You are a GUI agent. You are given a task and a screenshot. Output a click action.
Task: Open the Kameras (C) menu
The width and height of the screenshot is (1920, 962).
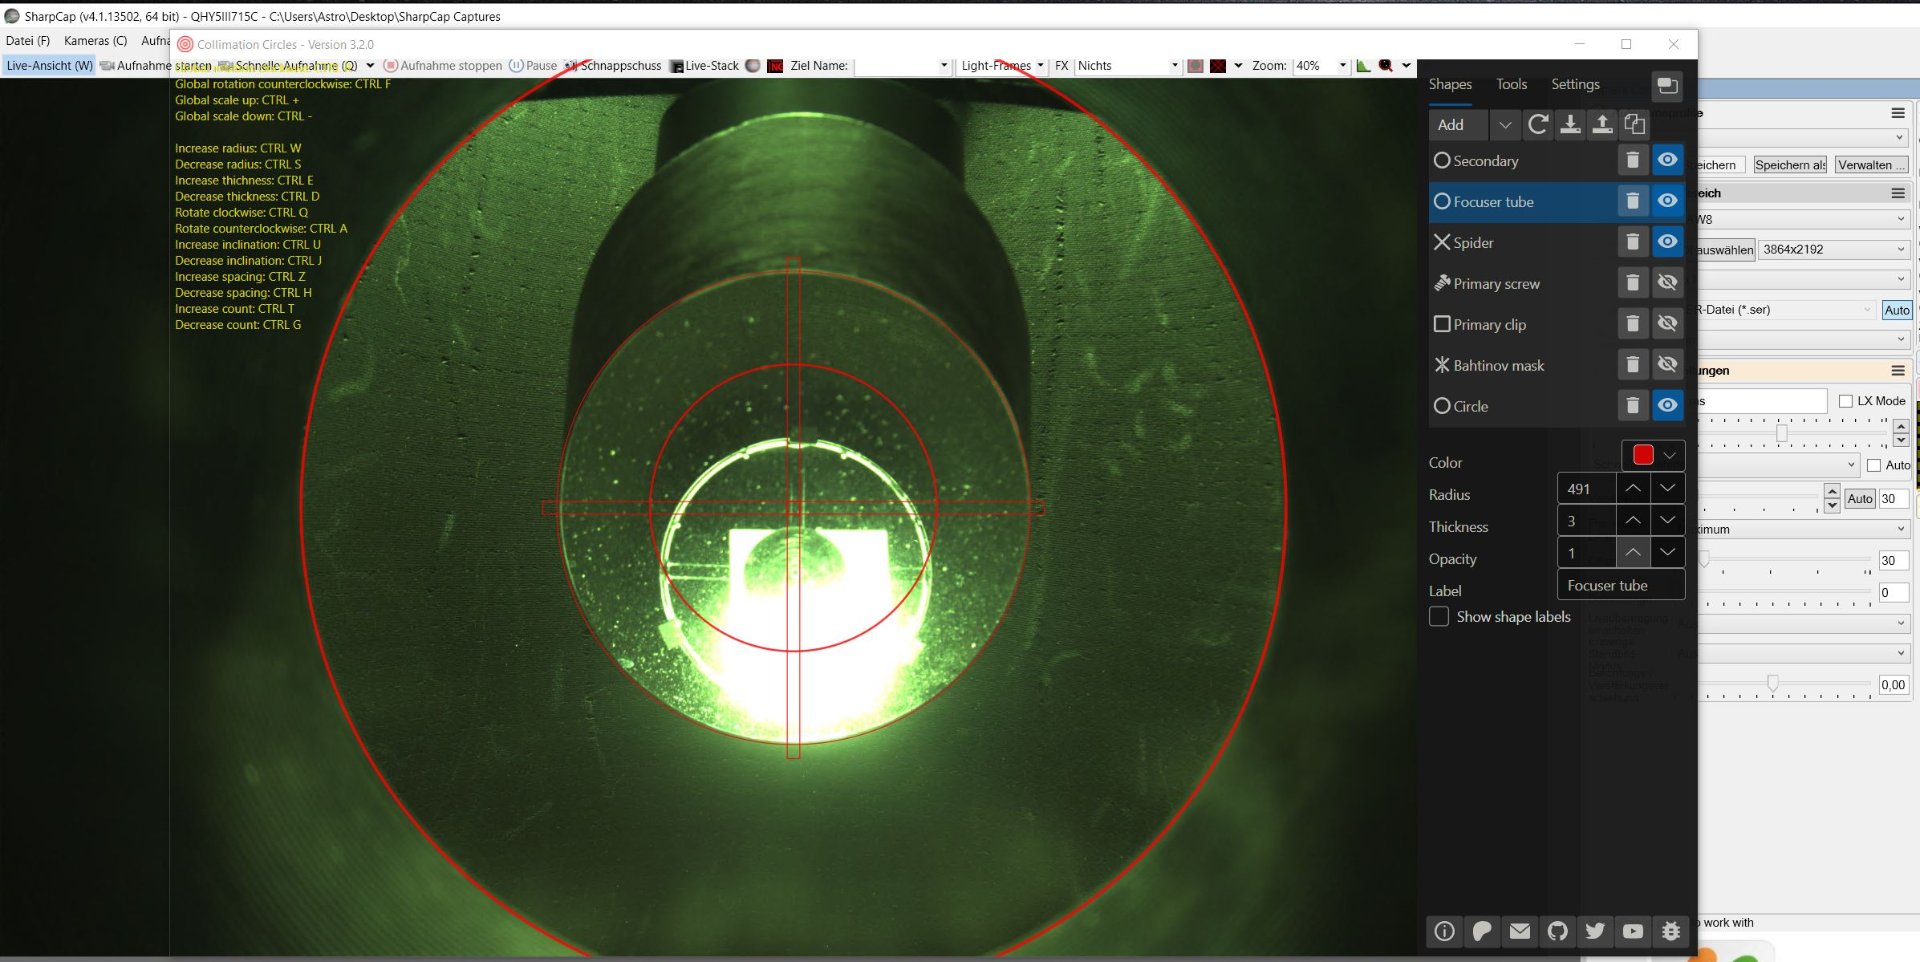(95, 41)
